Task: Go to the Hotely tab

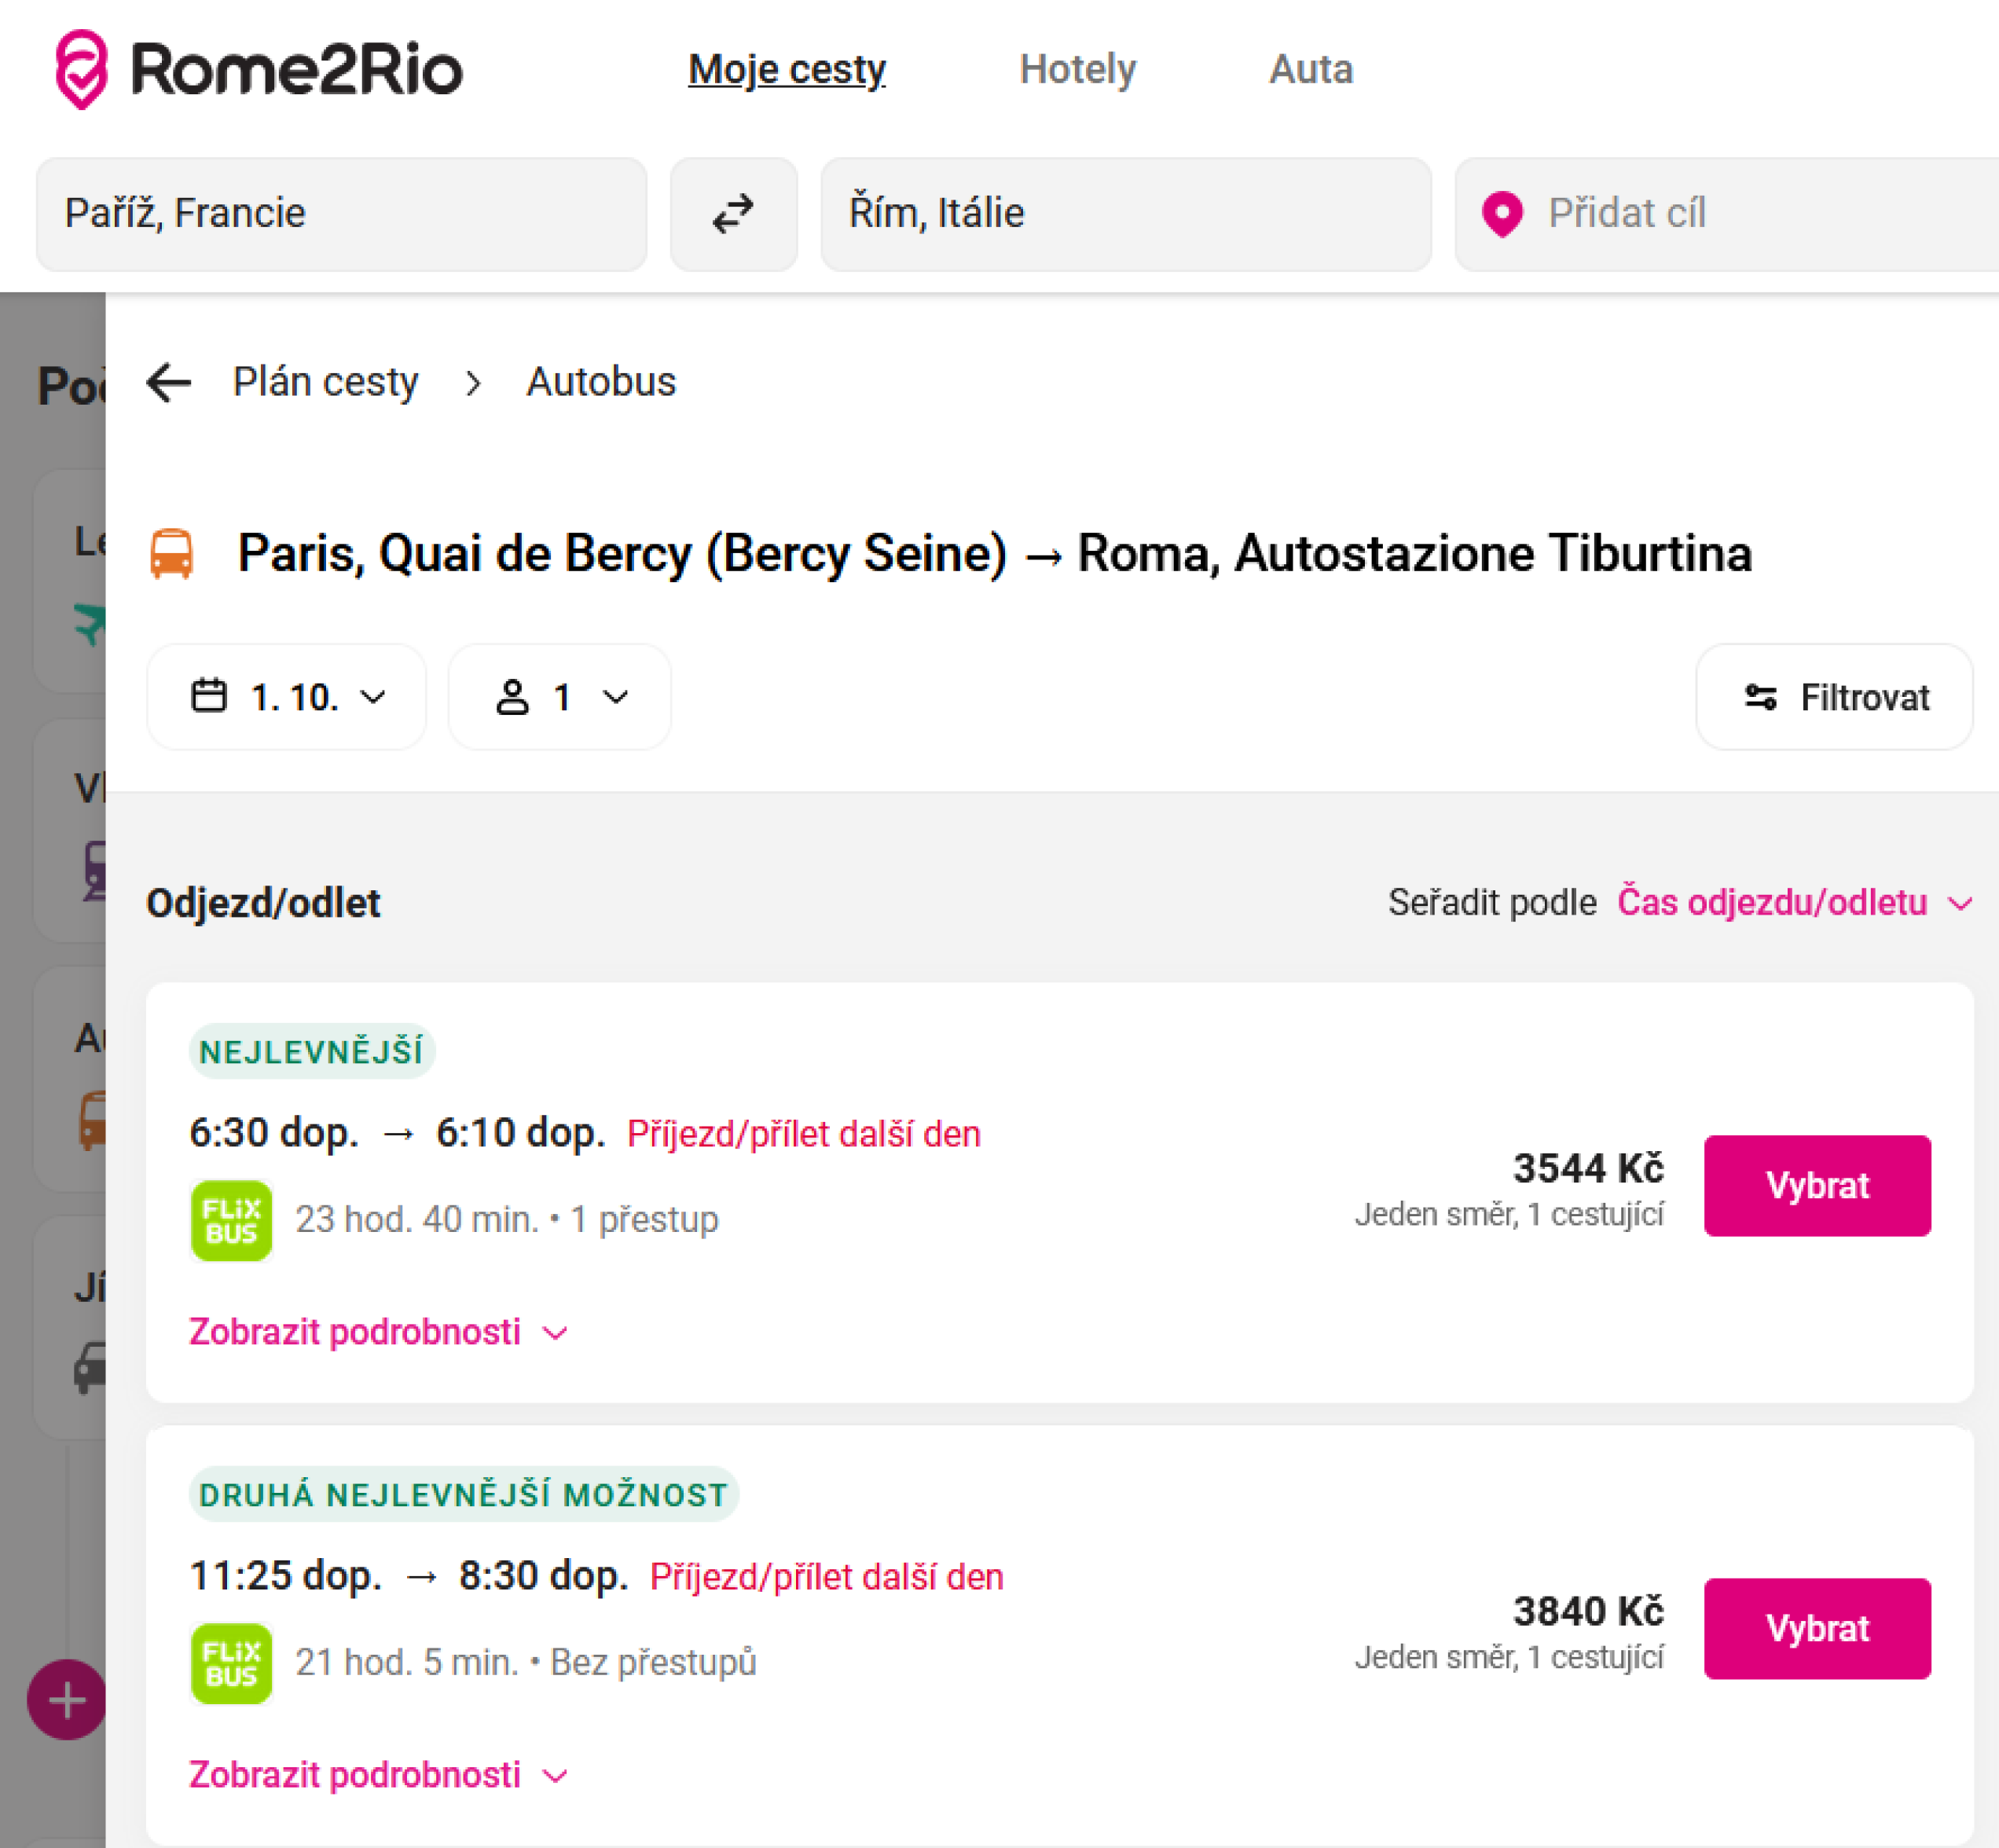Action: point(1077,69)
